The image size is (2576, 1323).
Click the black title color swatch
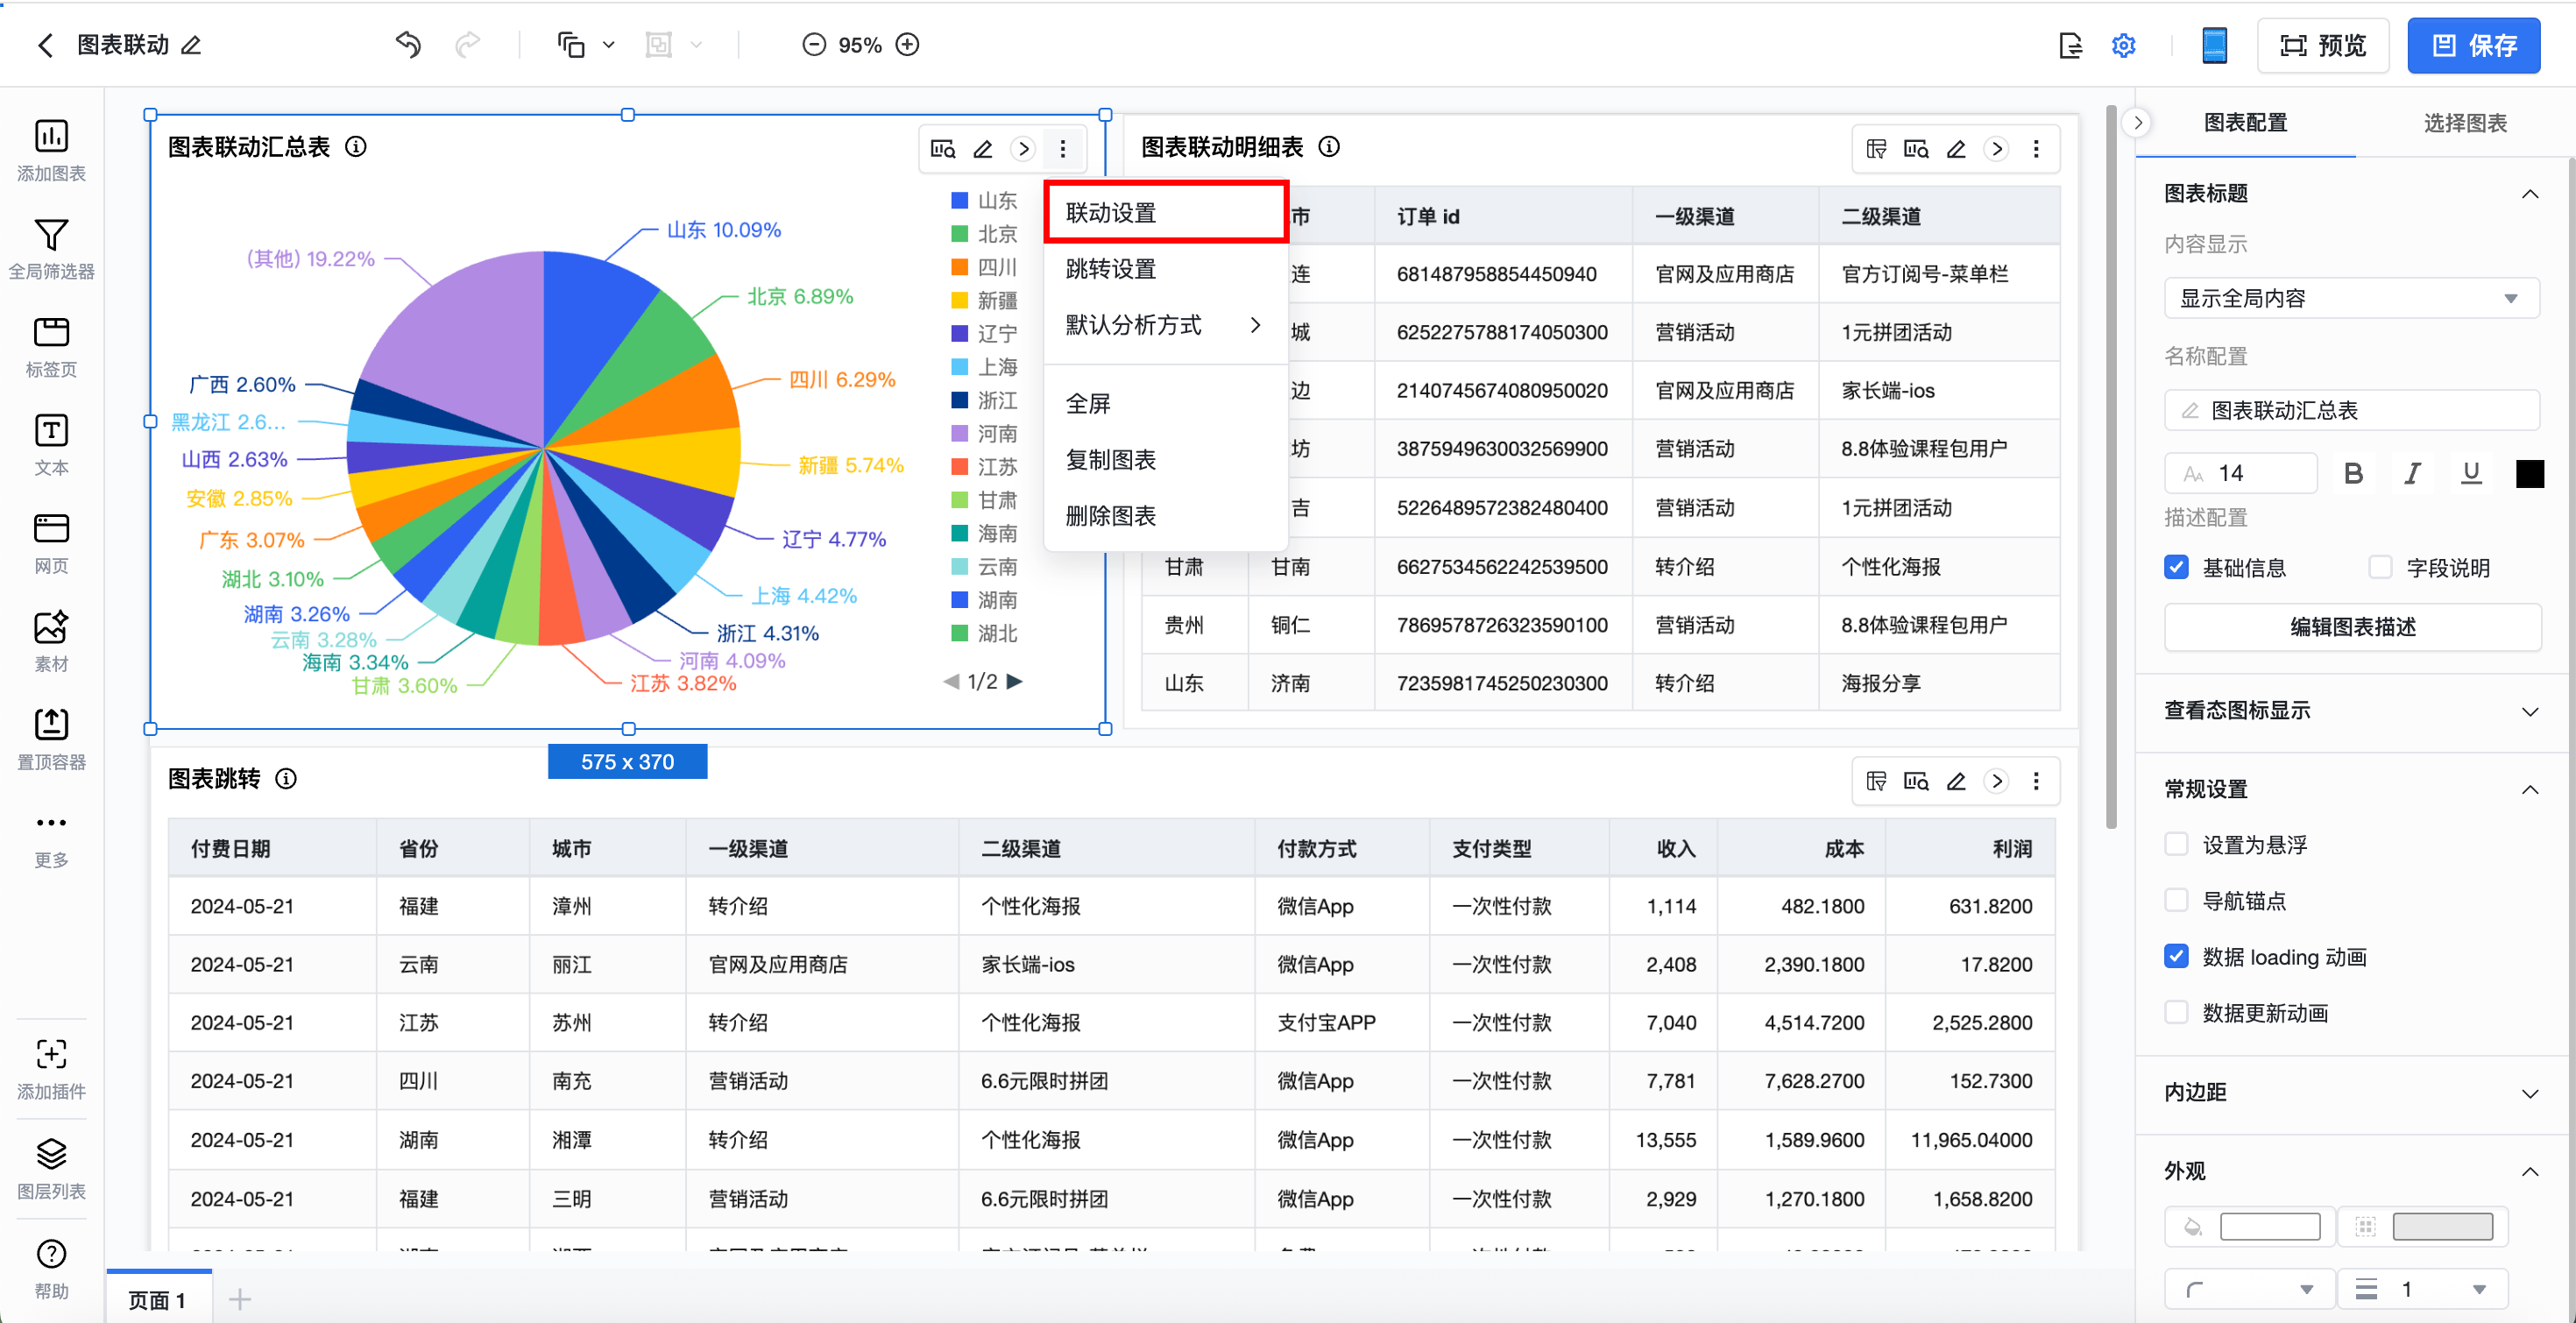(x=2529, y=473)
